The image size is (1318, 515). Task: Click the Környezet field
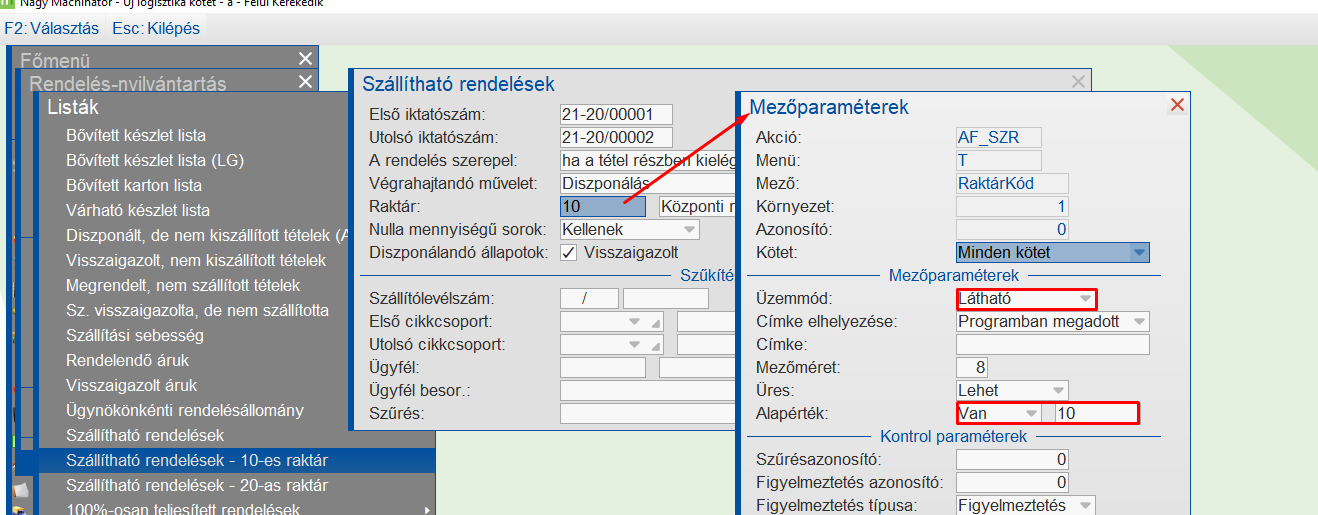point(1012,207)
